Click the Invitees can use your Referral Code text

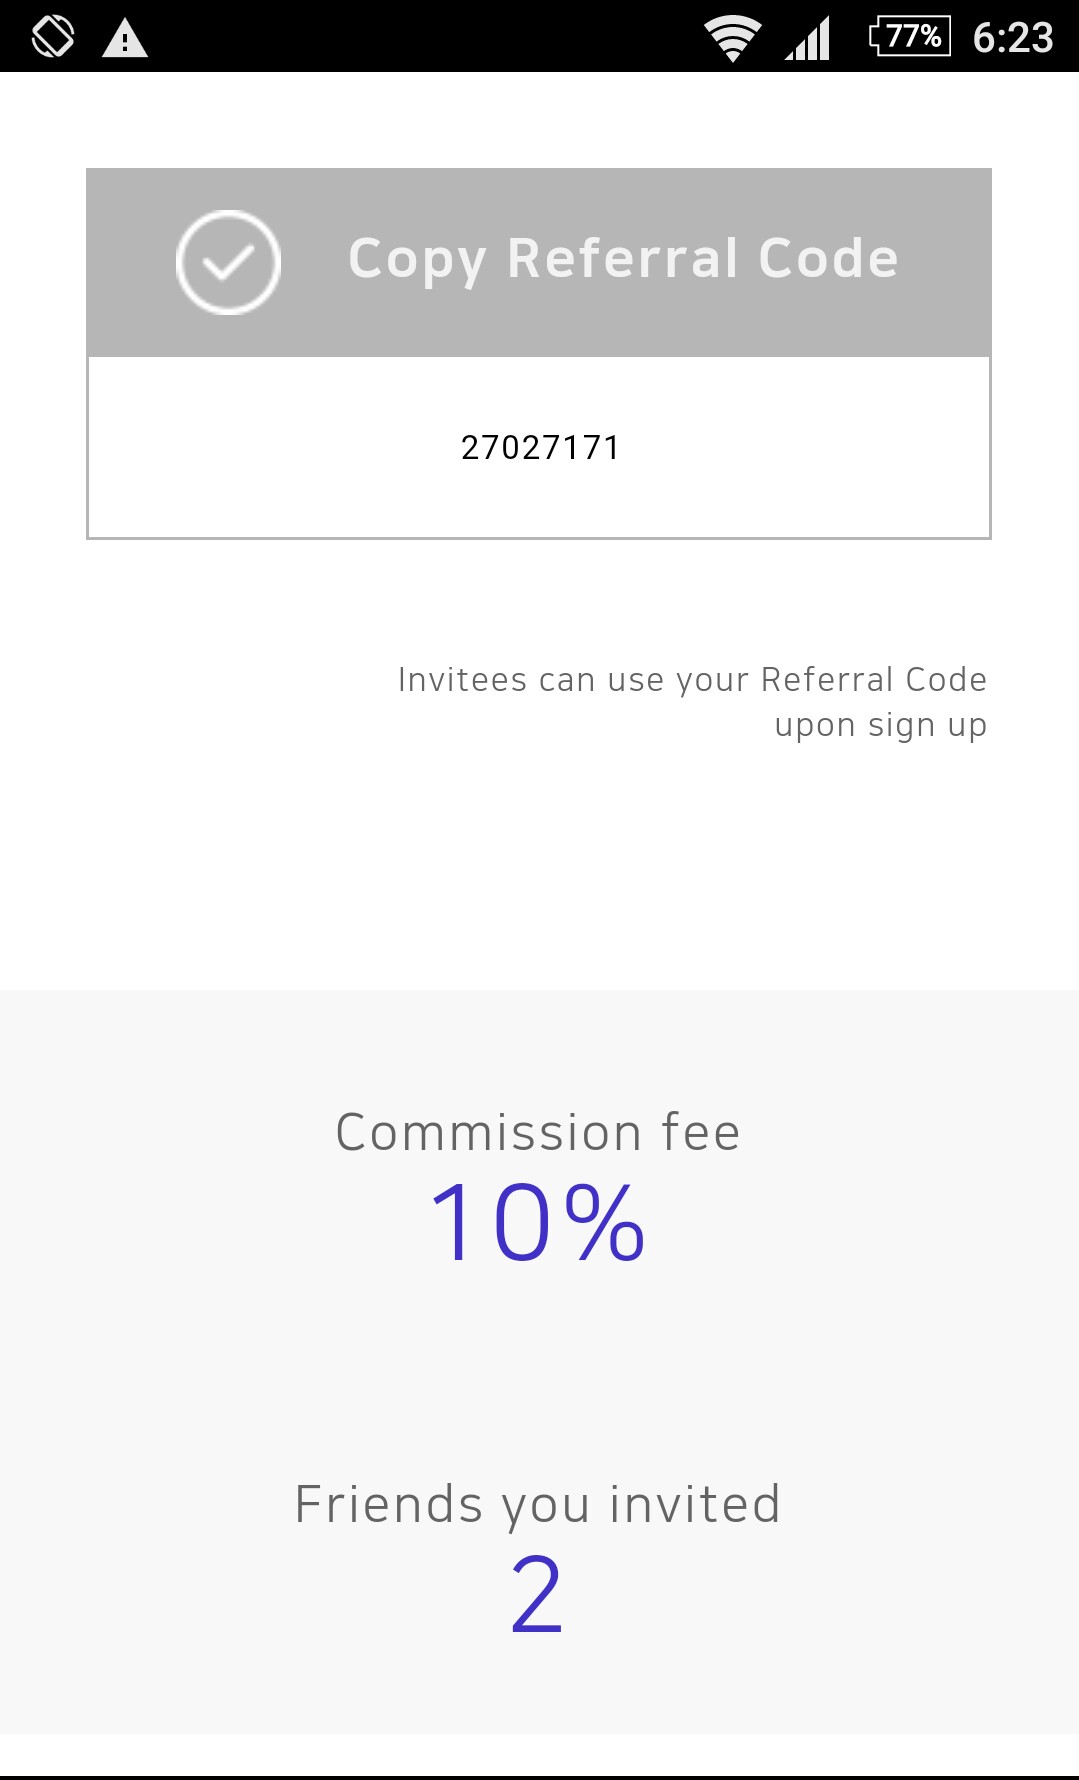(692, 680)
